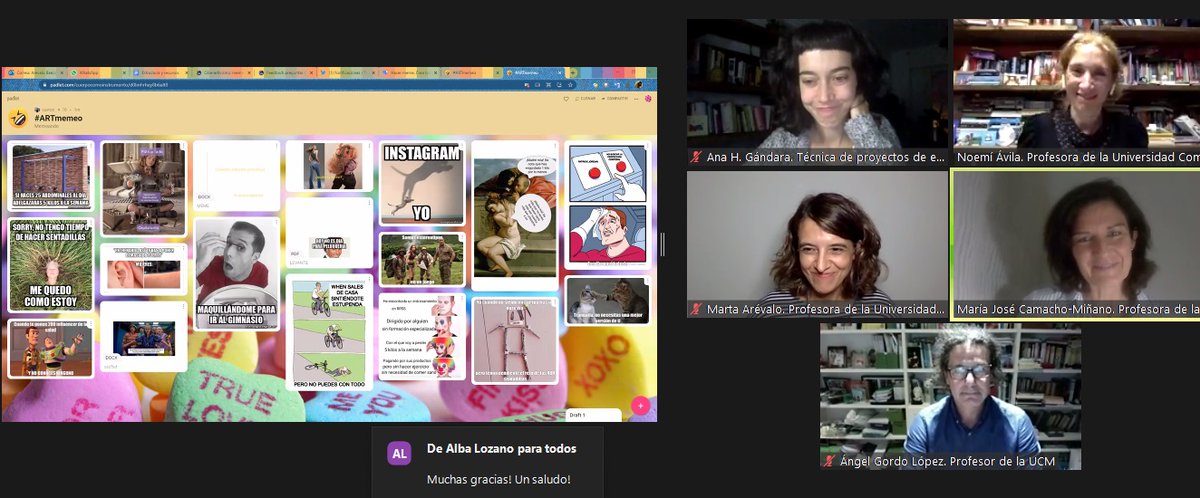The height and width of the screenshot is (498, 1200).
Task: Open the Toy Story Woody and Buzz meme
Action: 50,348
